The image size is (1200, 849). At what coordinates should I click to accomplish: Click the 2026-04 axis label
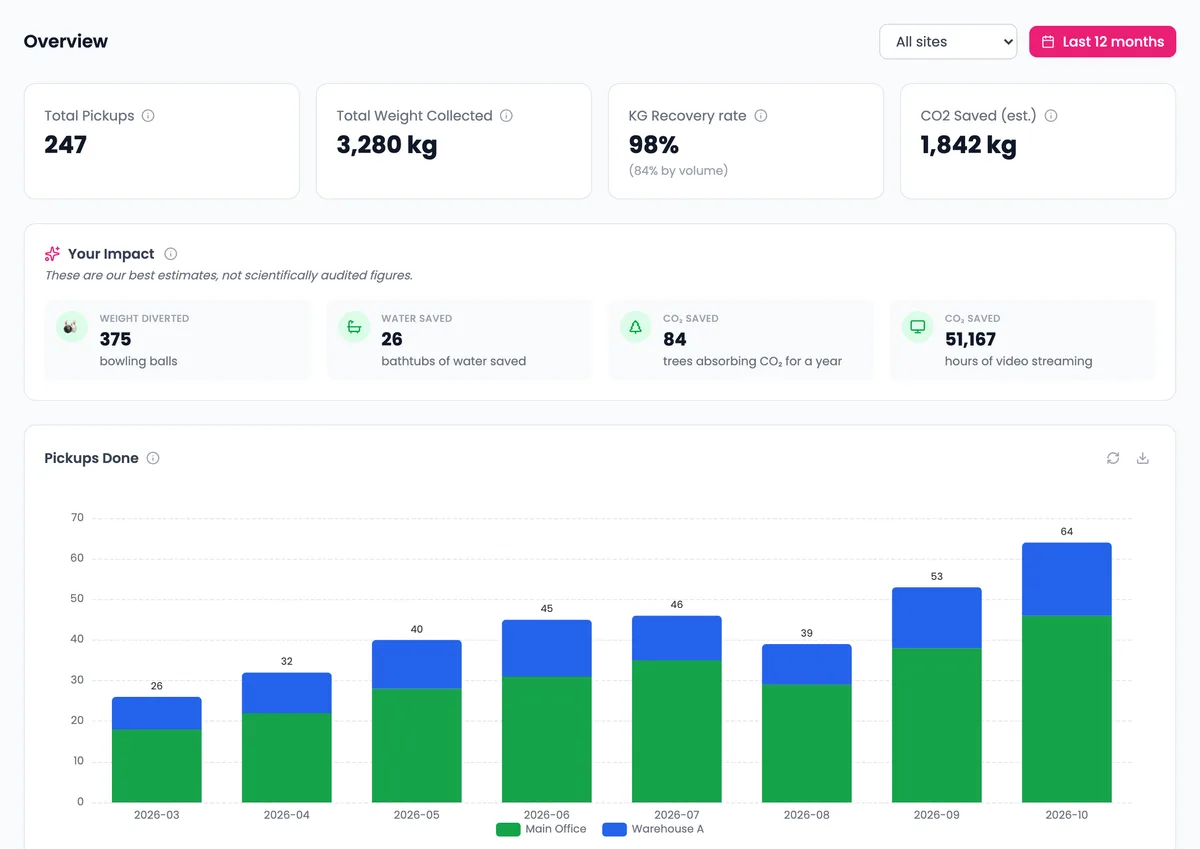[287, 815]
